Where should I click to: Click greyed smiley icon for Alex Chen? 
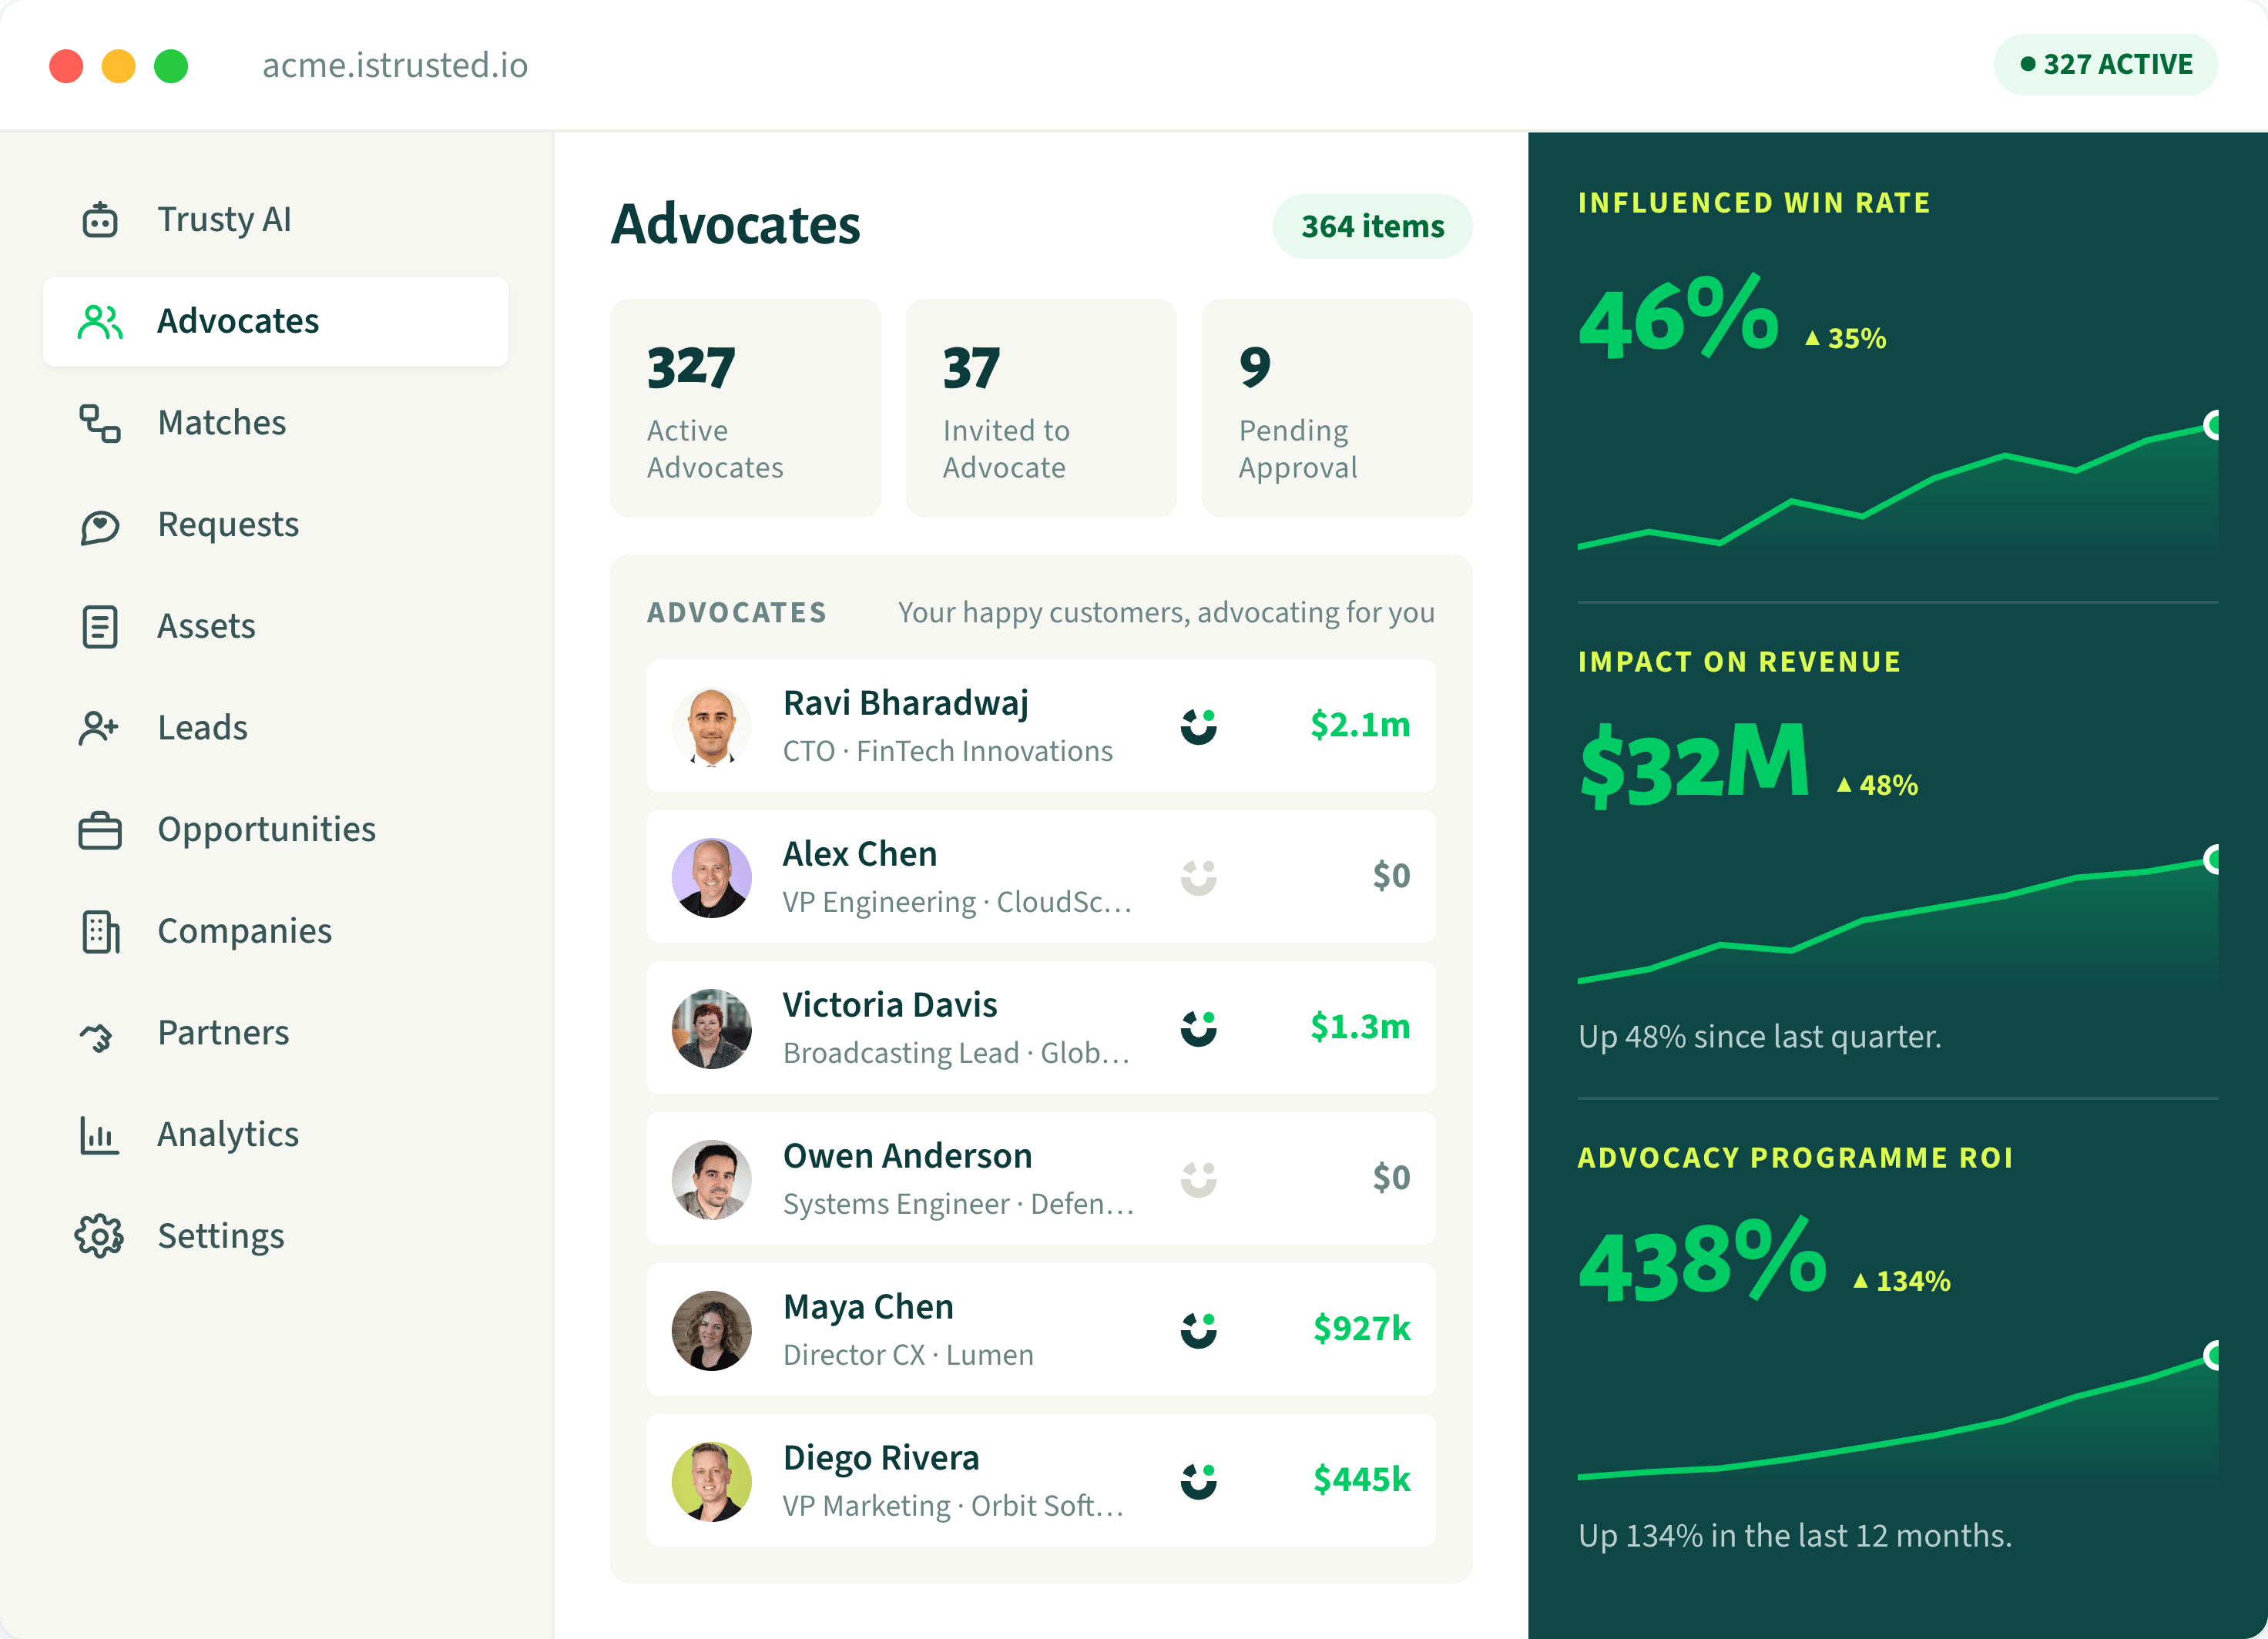coord(1198,878)
